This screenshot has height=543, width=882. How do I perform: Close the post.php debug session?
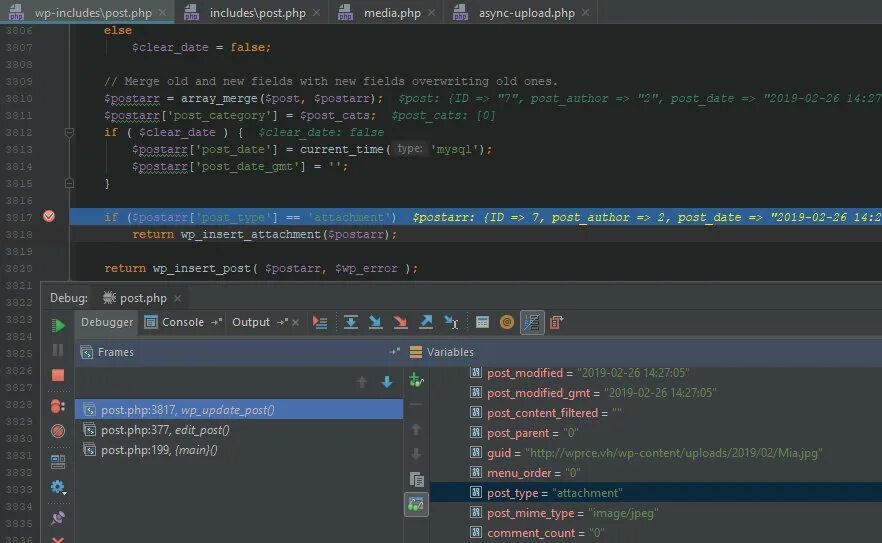(x=178, y=298)
